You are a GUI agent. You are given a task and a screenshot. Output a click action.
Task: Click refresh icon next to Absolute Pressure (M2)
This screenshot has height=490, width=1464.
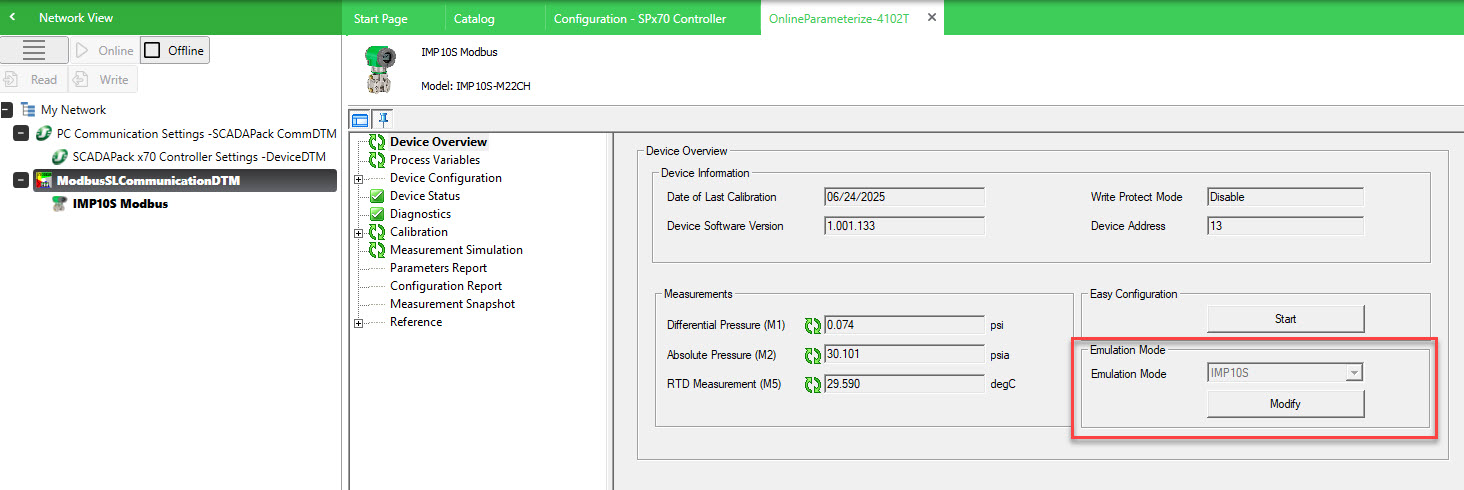(813, 355)
